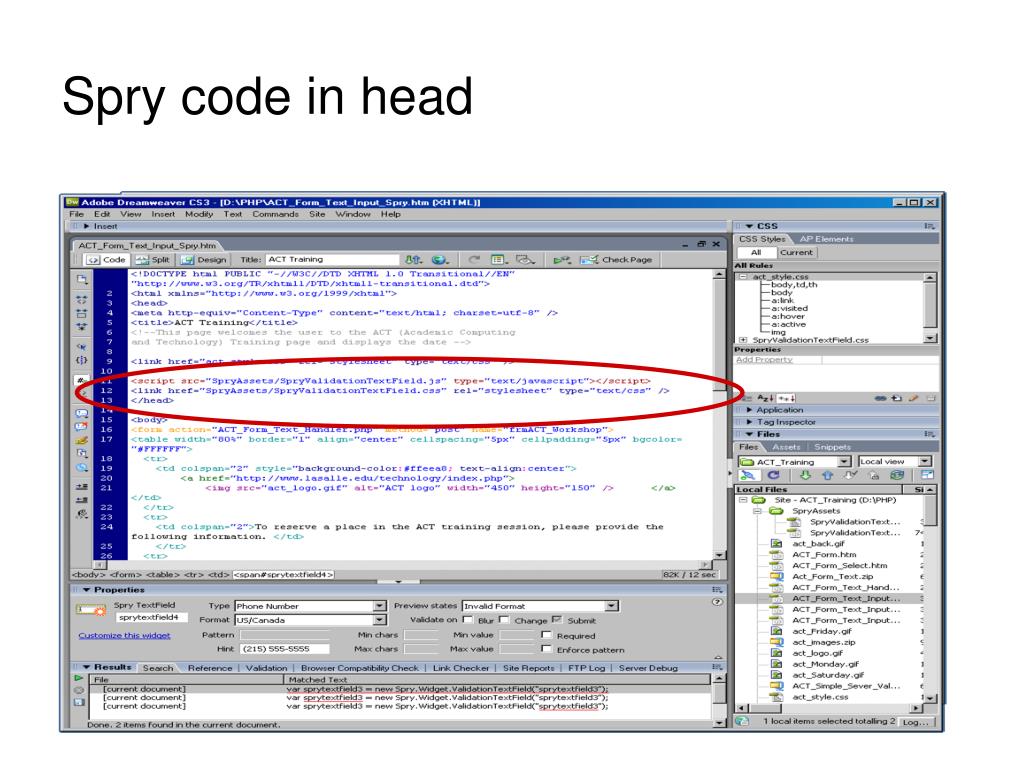1024x768 pixels.
Task: Click the Select Parent Tag coding icon
Action: click(82, 346)
